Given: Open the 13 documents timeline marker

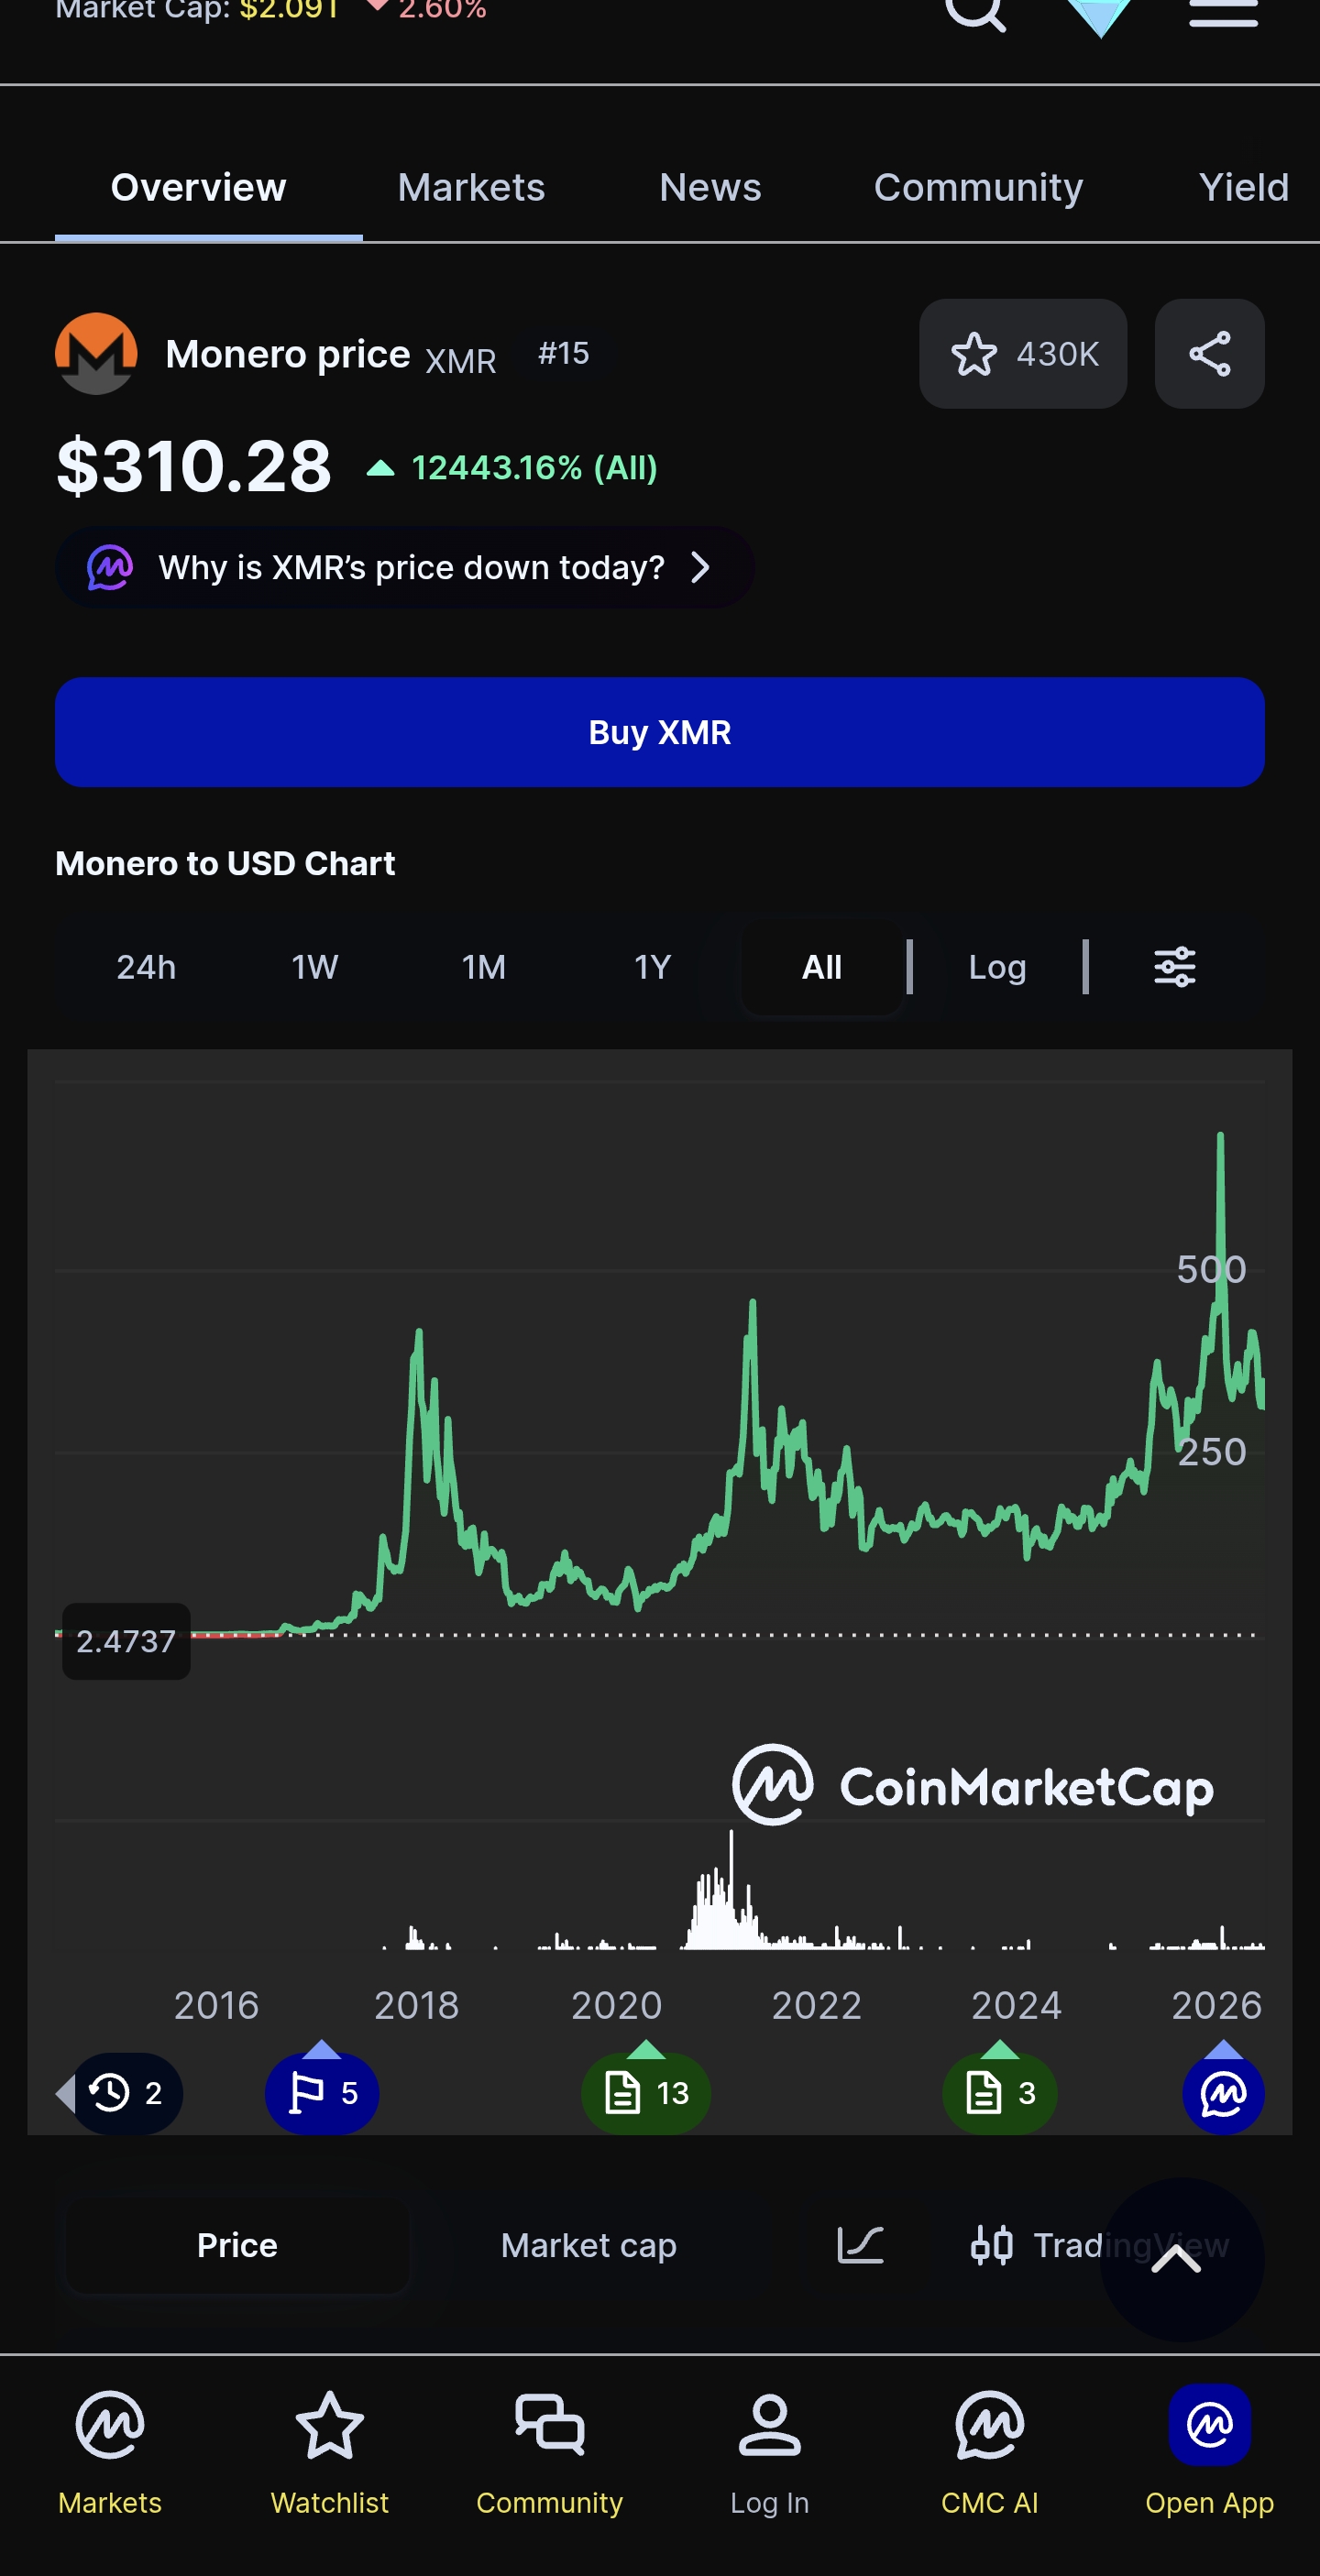Looking at the screenshot, I should (646, 2092).
